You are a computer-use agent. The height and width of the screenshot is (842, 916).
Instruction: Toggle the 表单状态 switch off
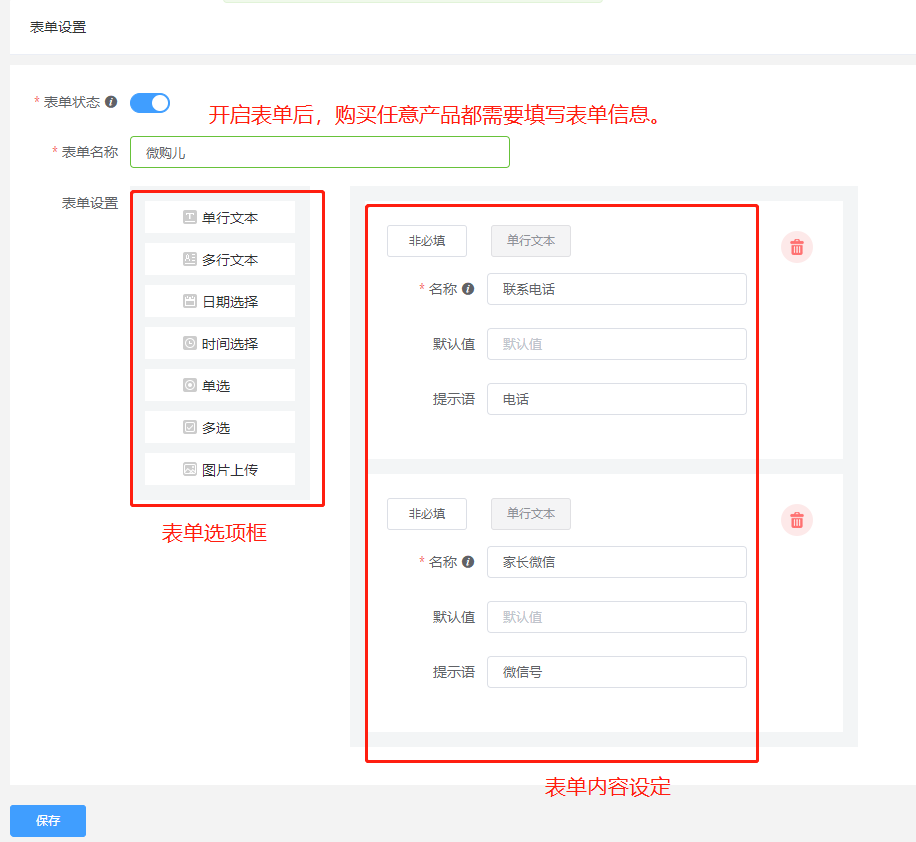click(x=150, y=103)
